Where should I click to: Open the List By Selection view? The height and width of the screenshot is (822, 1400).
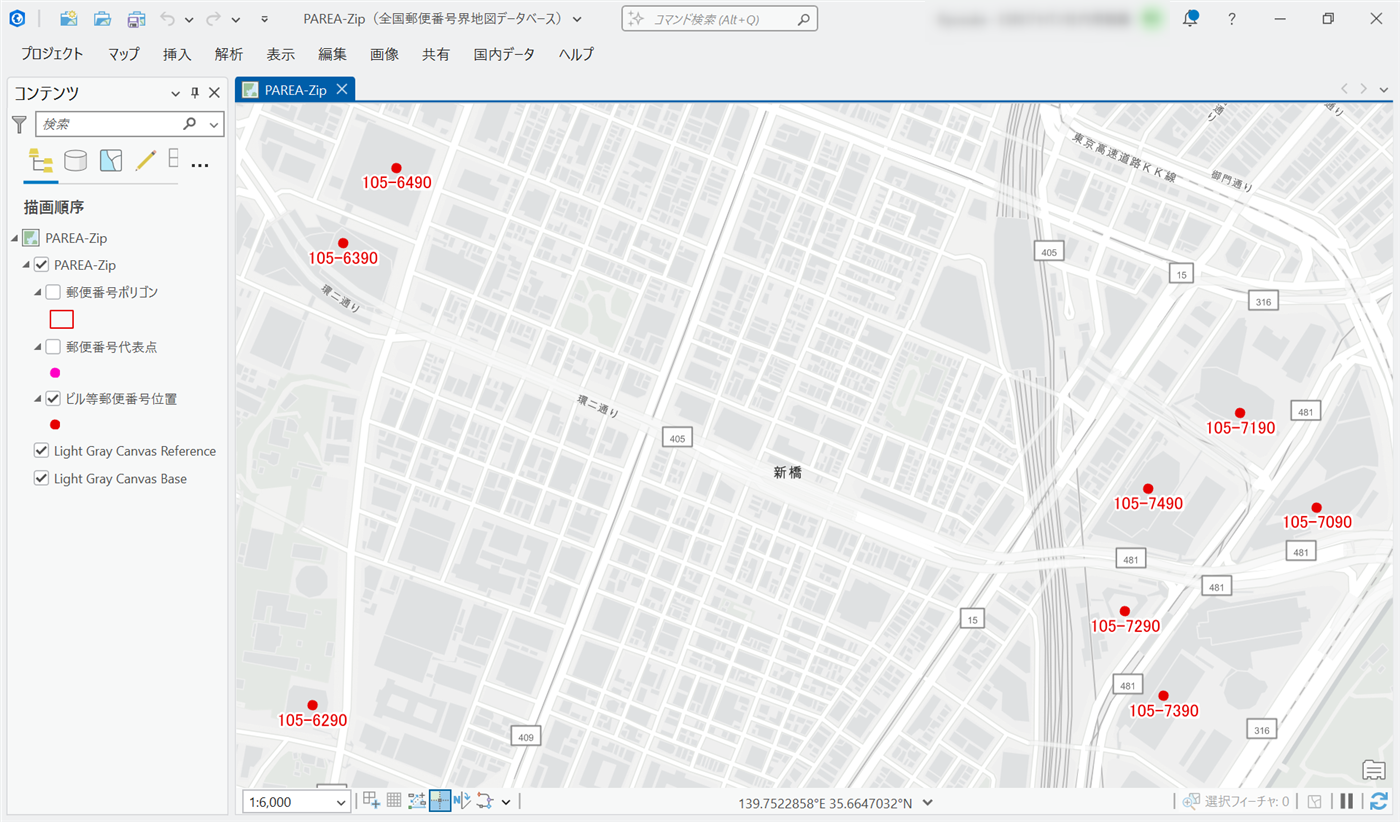(110, 160)
